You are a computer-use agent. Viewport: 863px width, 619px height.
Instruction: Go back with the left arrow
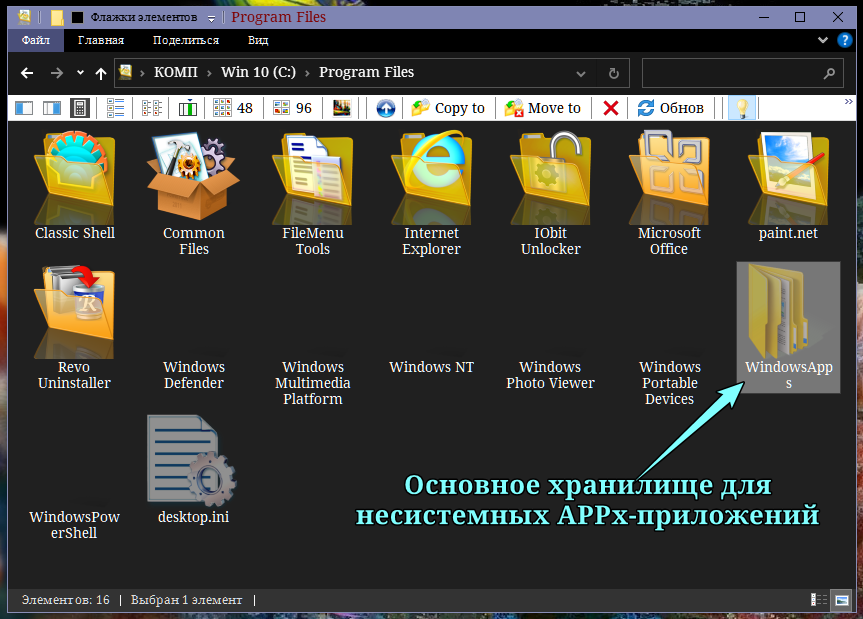[x=27, y=73]
